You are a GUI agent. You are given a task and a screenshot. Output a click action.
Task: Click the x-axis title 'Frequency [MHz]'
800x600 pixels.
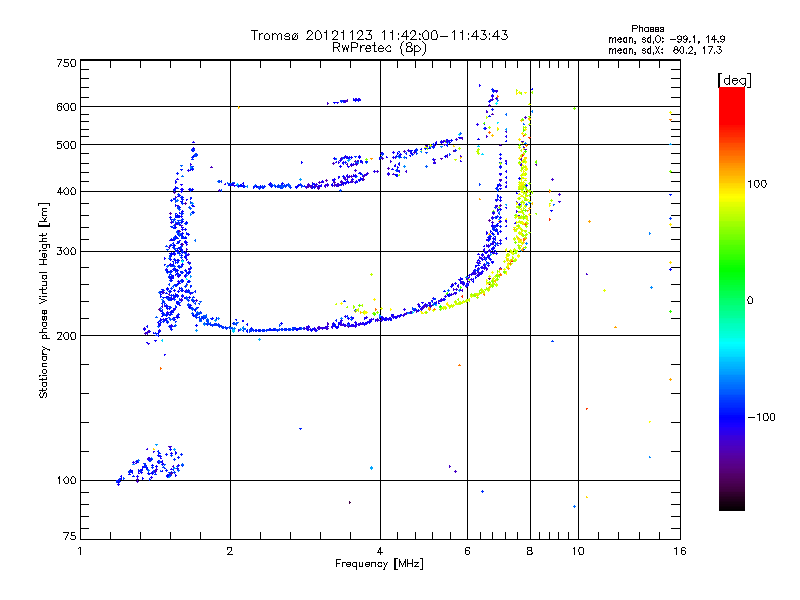(x=379, y=564)
